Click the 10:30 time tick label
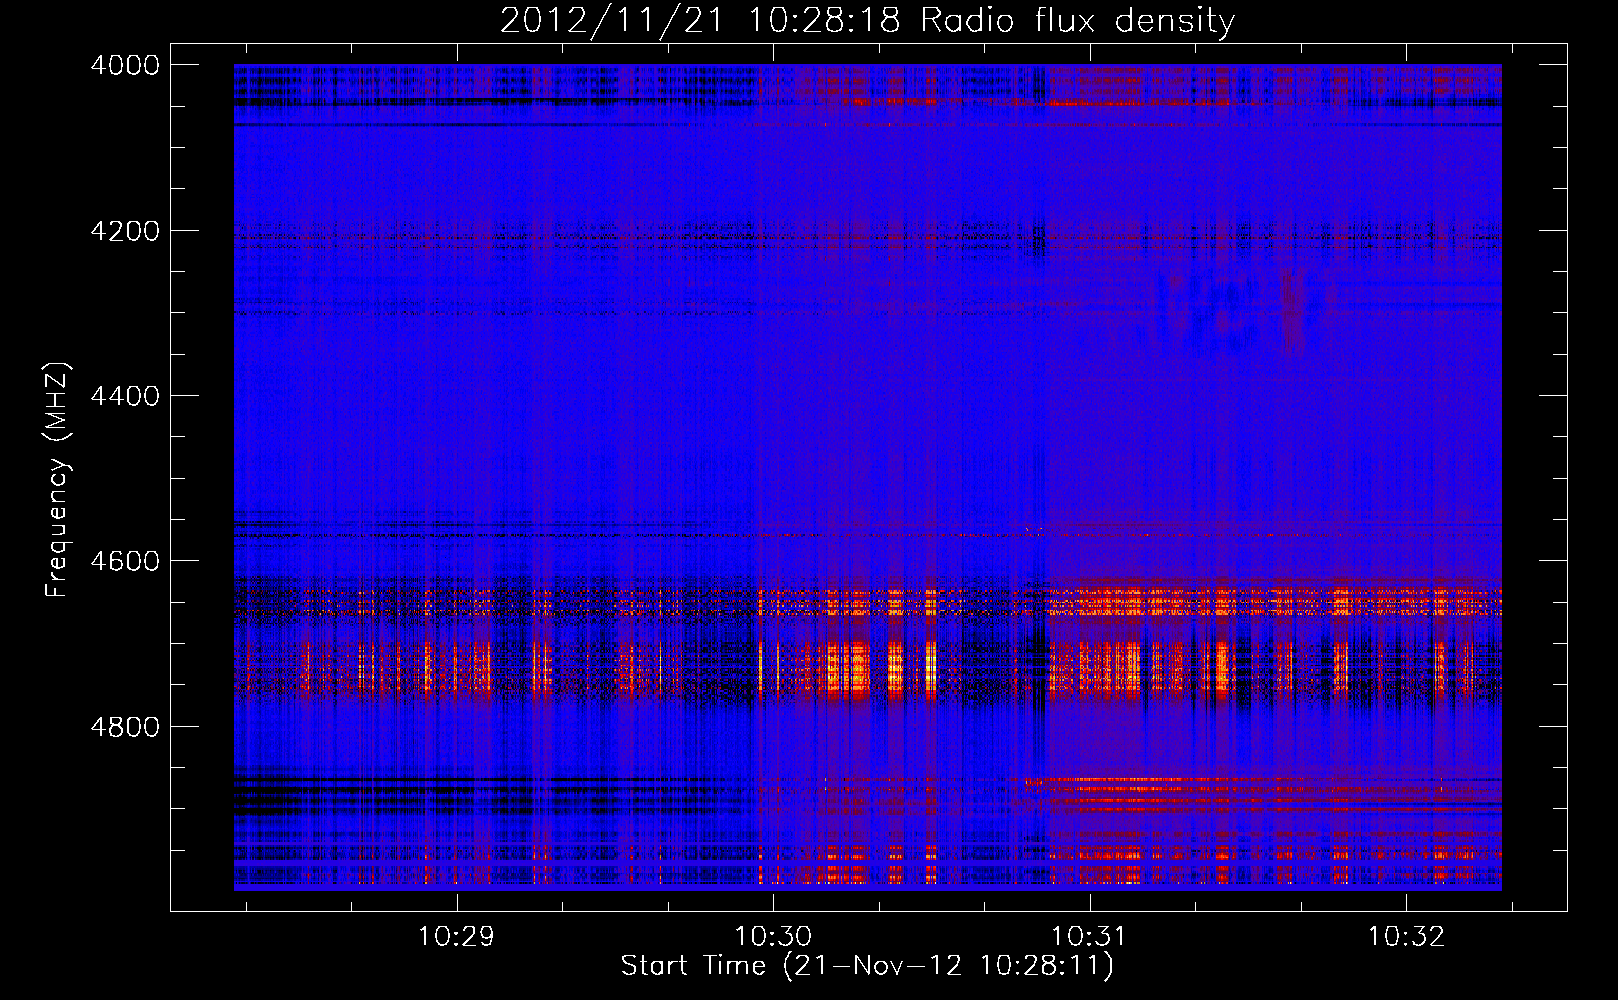 [773, 937]
